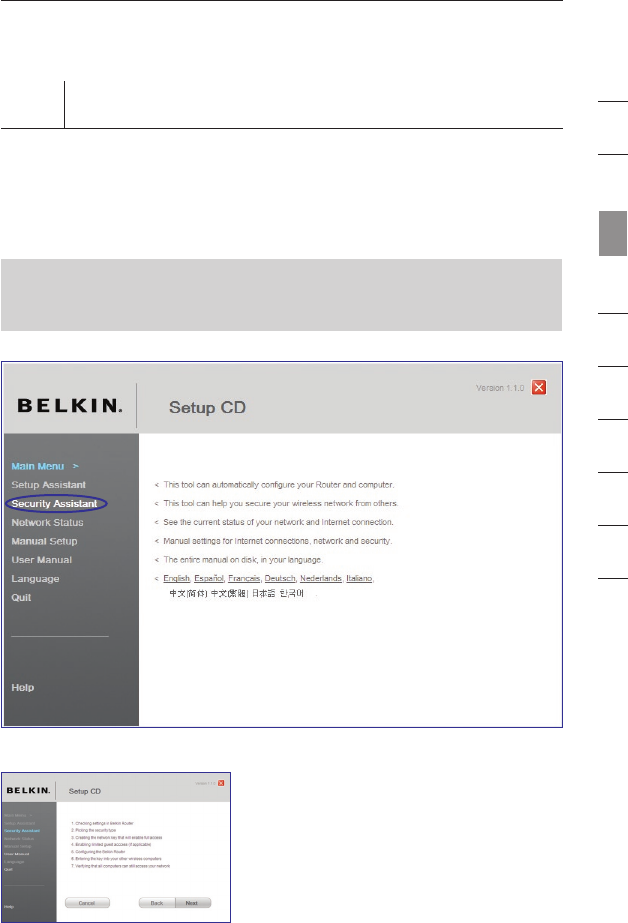Screen dimensions: 628x923
Task: Click step 4 'Enabling limited guest access' line
Action: click(111, 845)
